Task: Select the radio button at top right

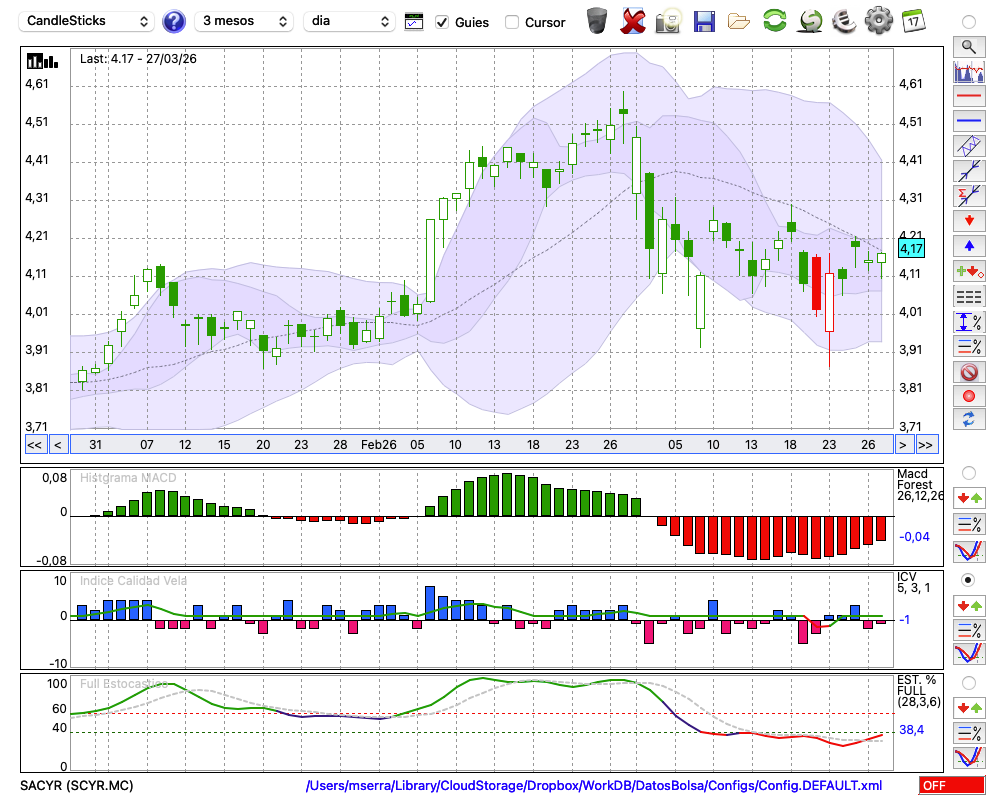Action: (969, 22)
